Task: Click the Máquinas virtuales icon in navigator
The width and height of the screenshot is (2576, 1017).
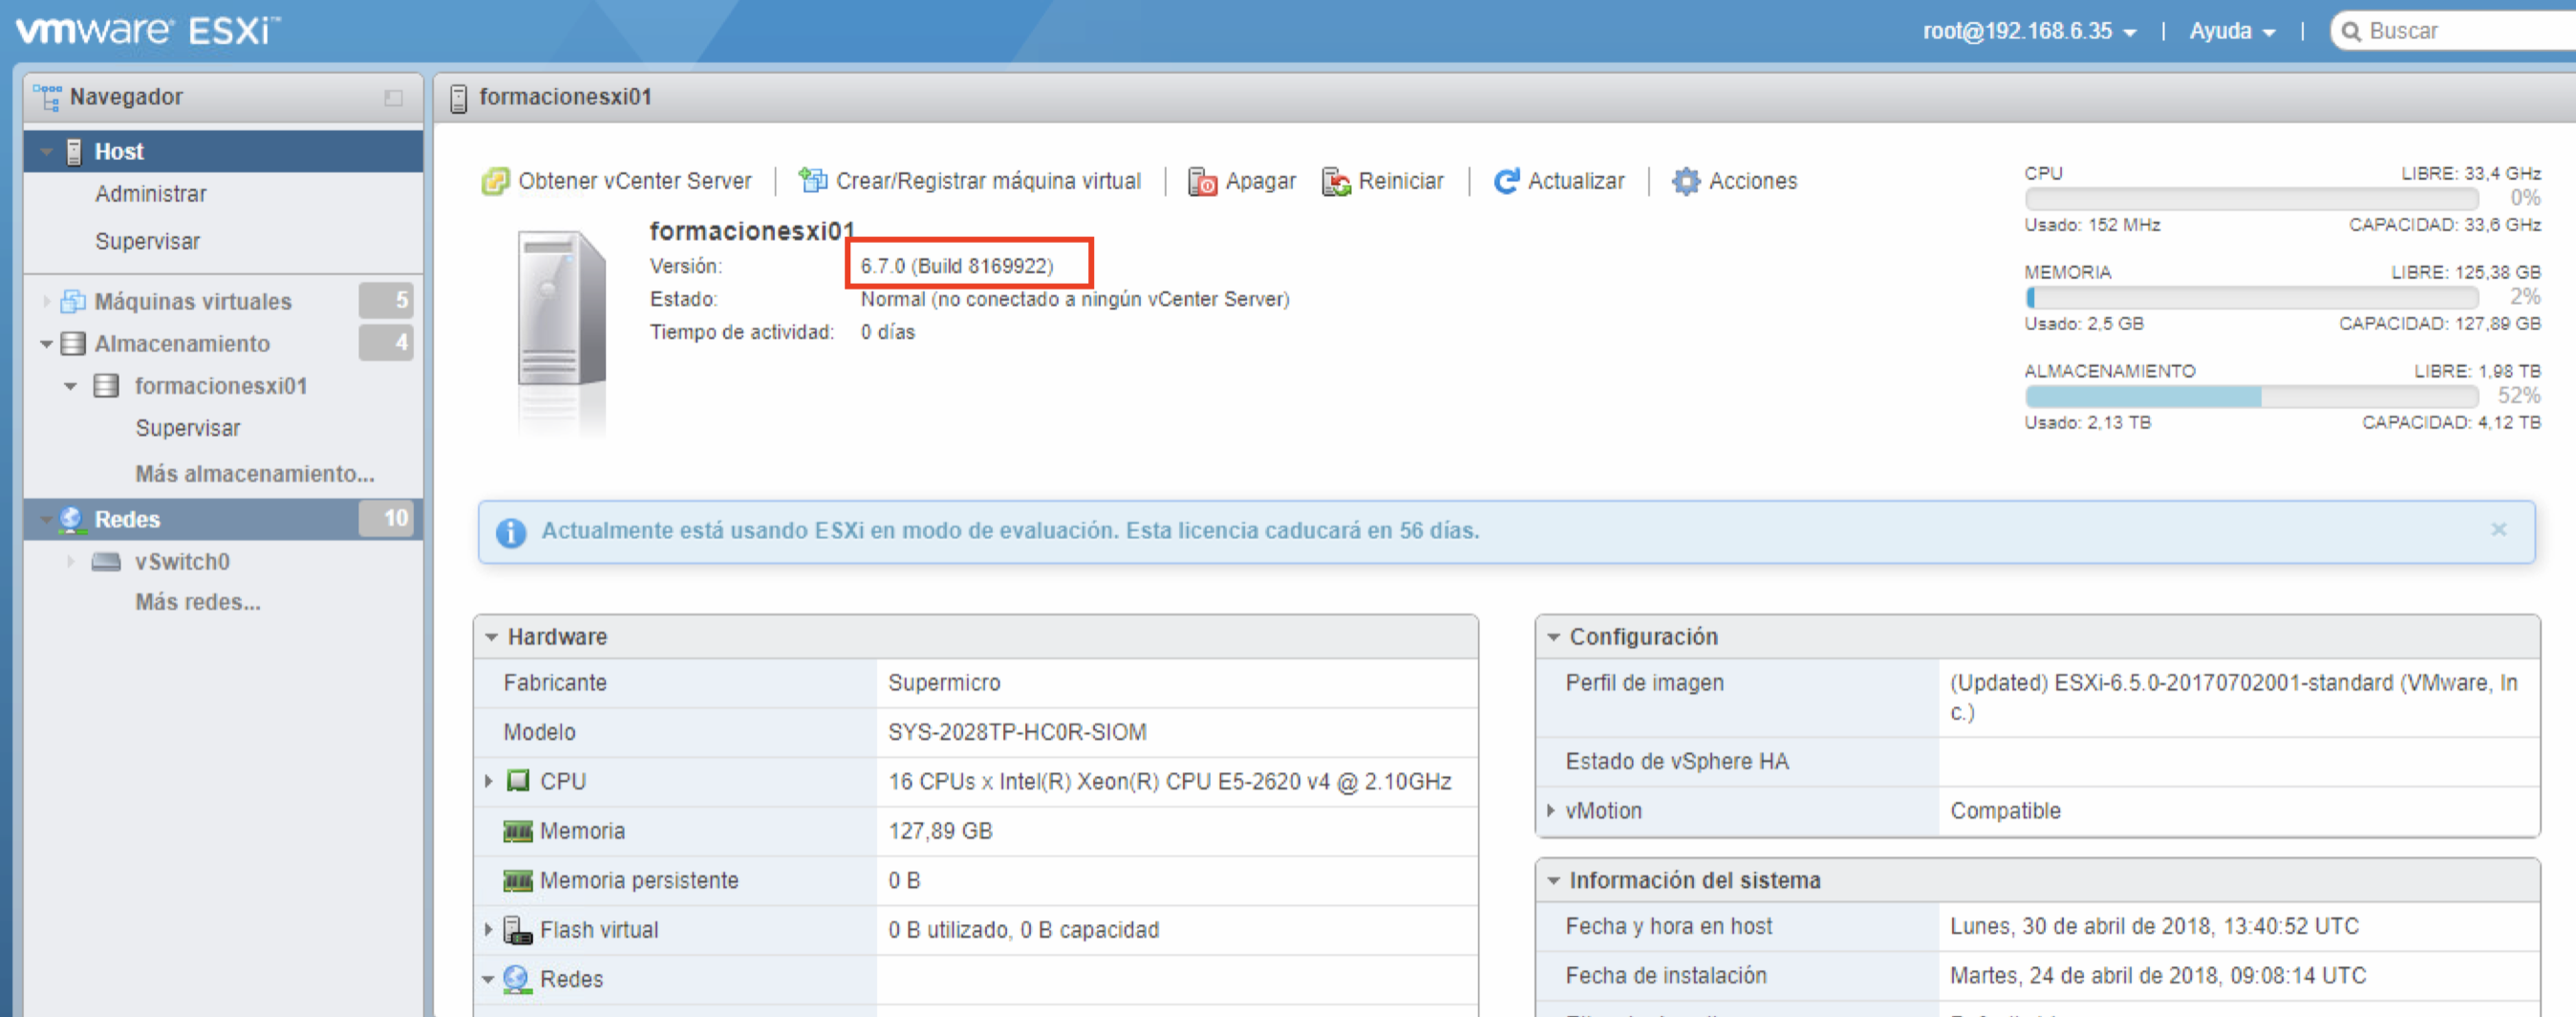Action: tap(73, 301)
